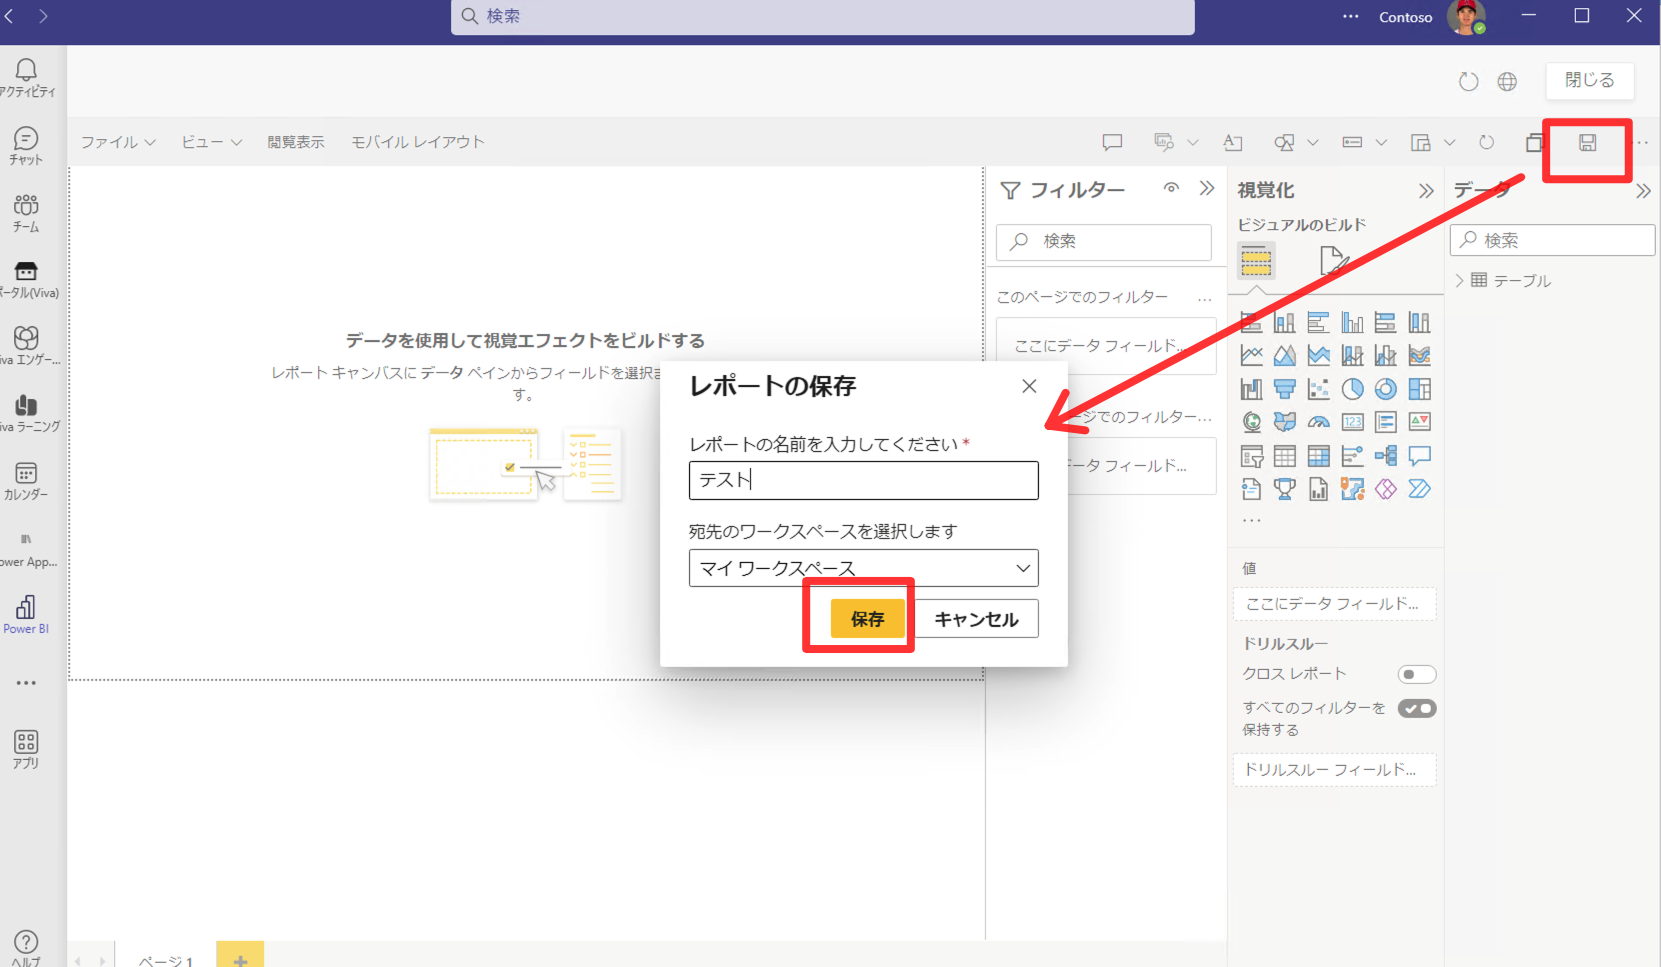Toggle filter pane visibility with the eye icon

click(1171, 188)
